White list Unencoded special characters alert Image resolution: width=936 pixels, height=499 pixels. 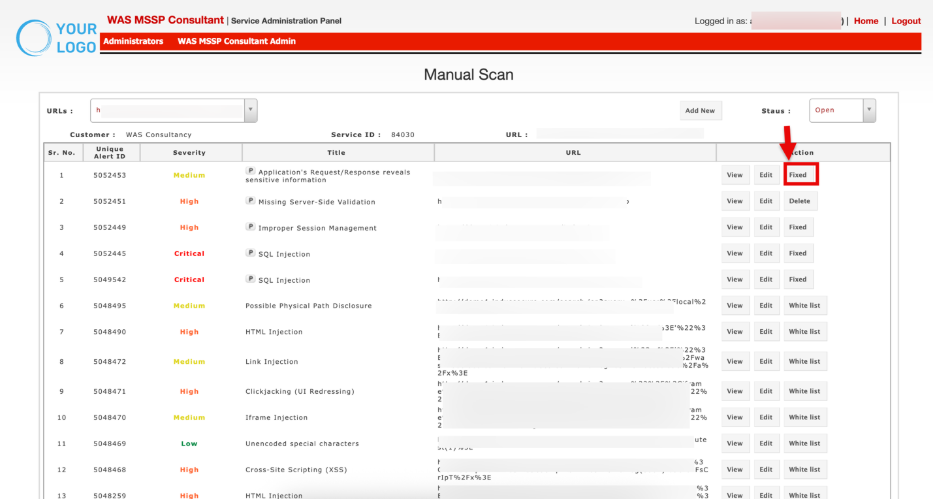pyautogui.click(x=805, y=443)
